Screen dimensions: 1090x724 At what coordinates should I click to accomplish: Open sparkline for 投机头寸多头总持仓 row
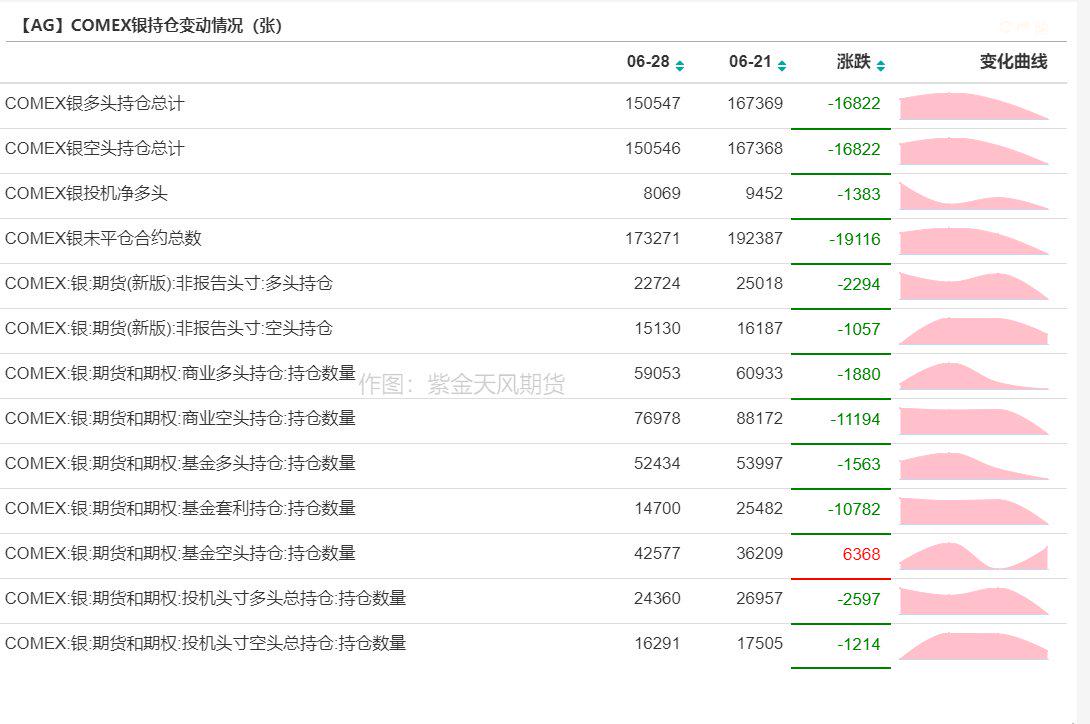(973, 601)
